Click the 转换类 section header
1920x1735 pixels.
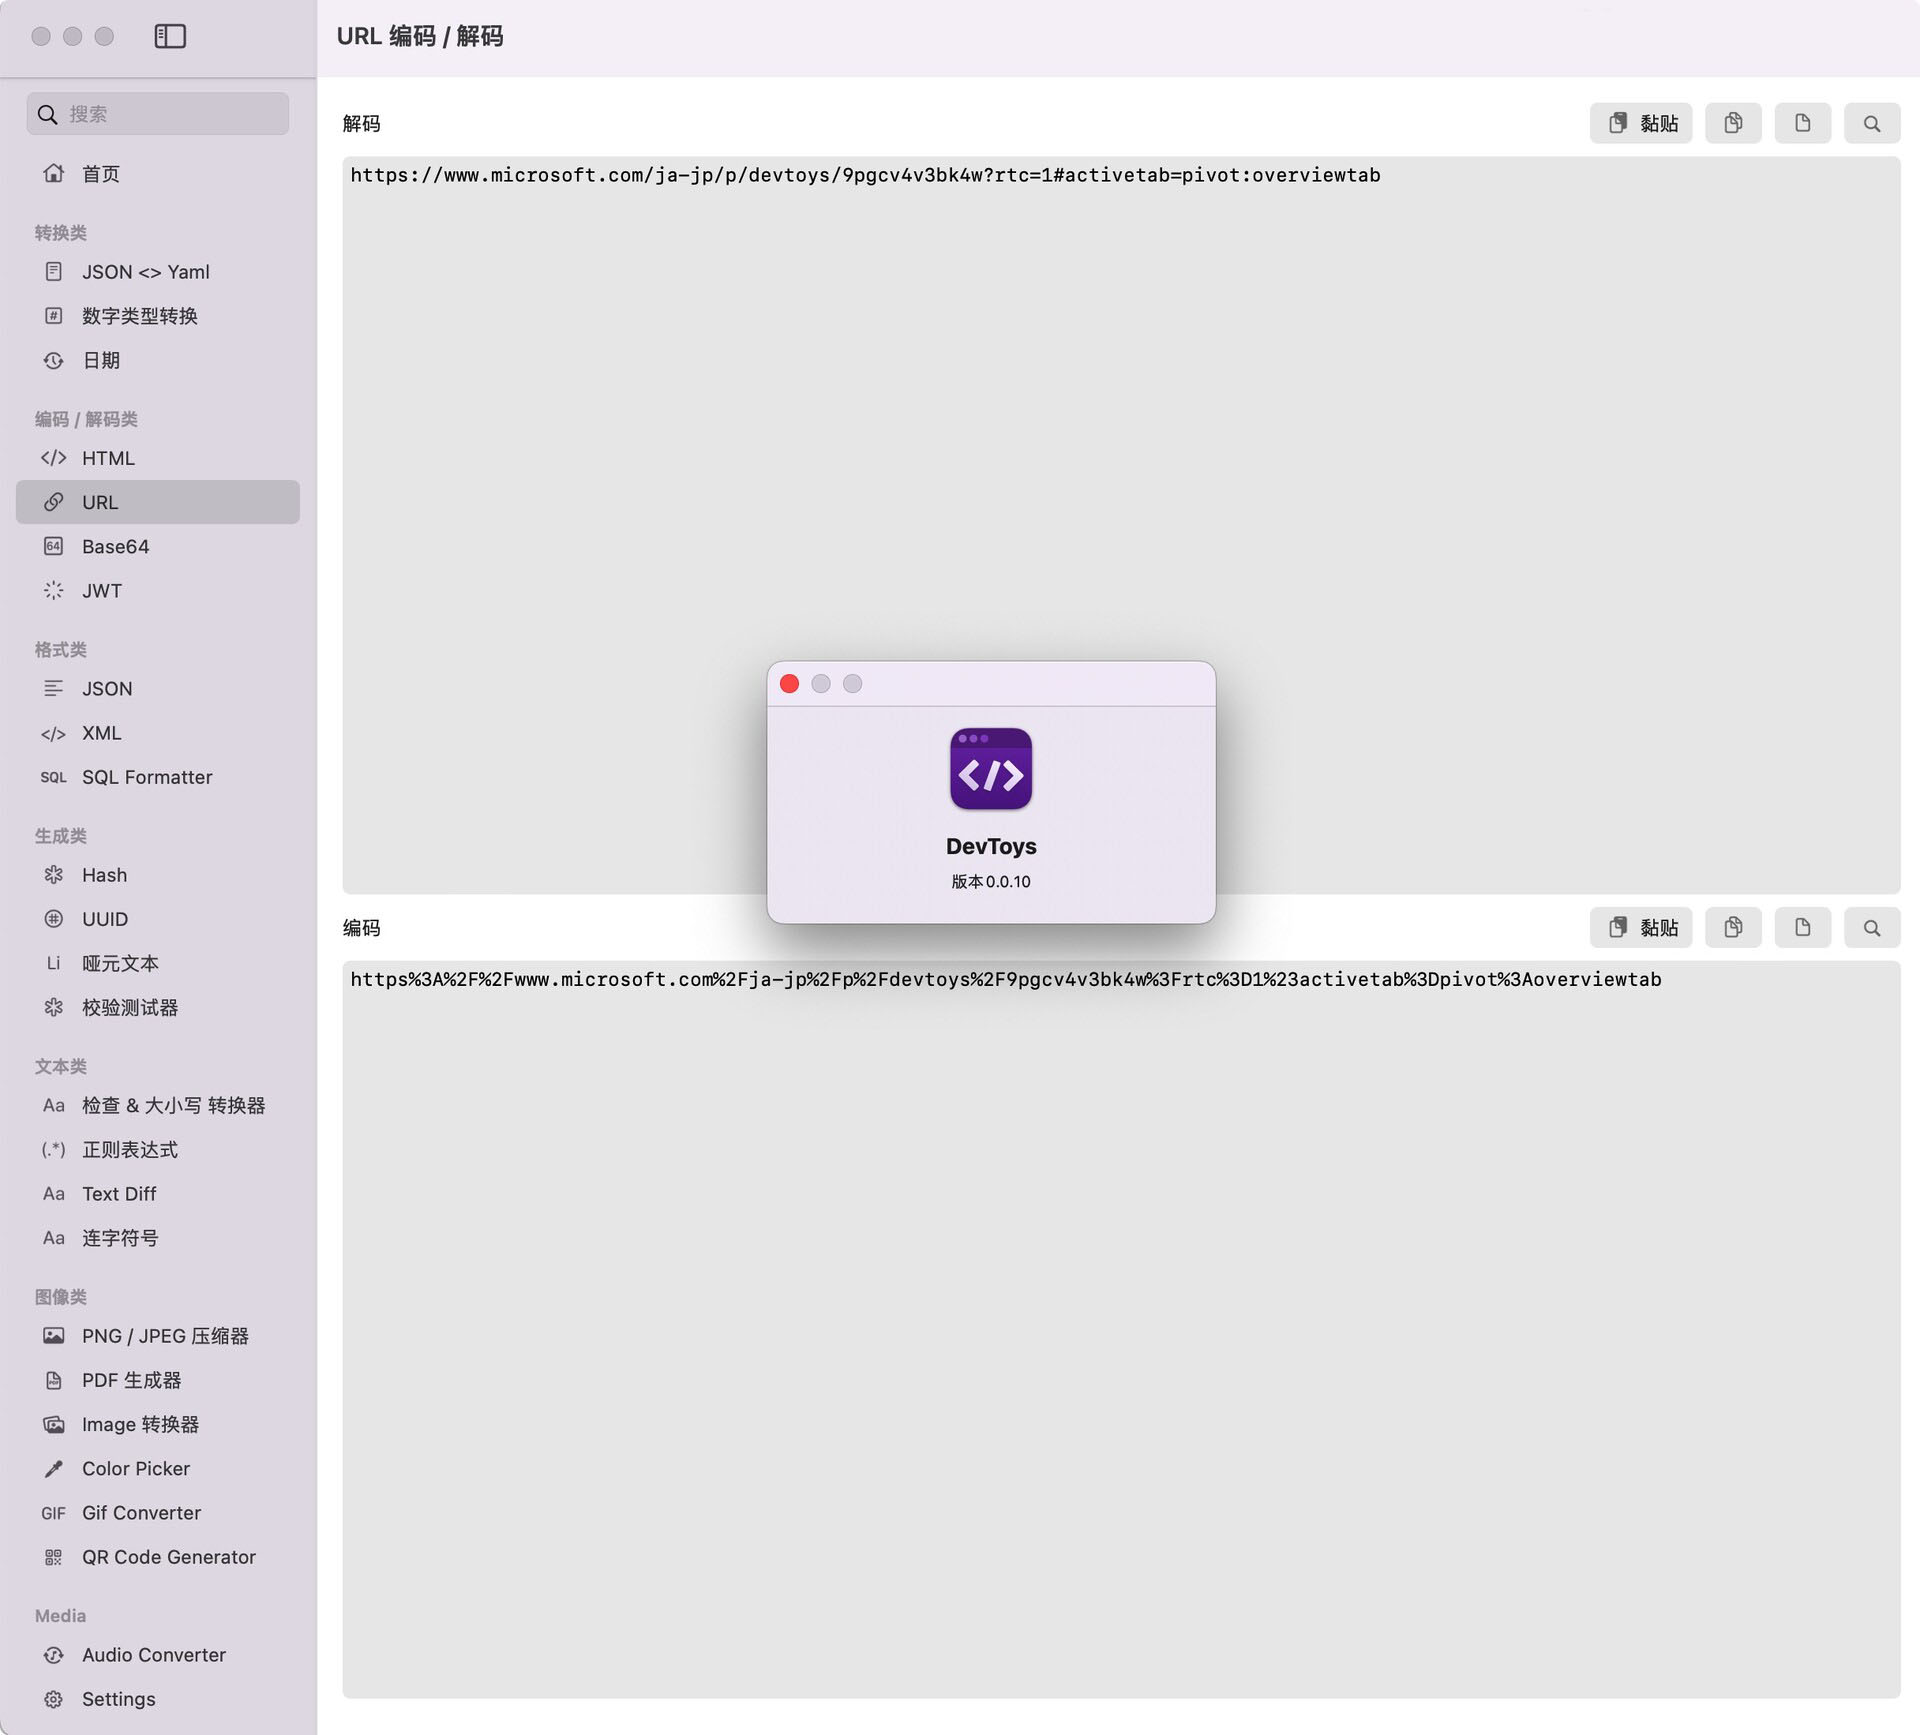click(x=61, y=233)
